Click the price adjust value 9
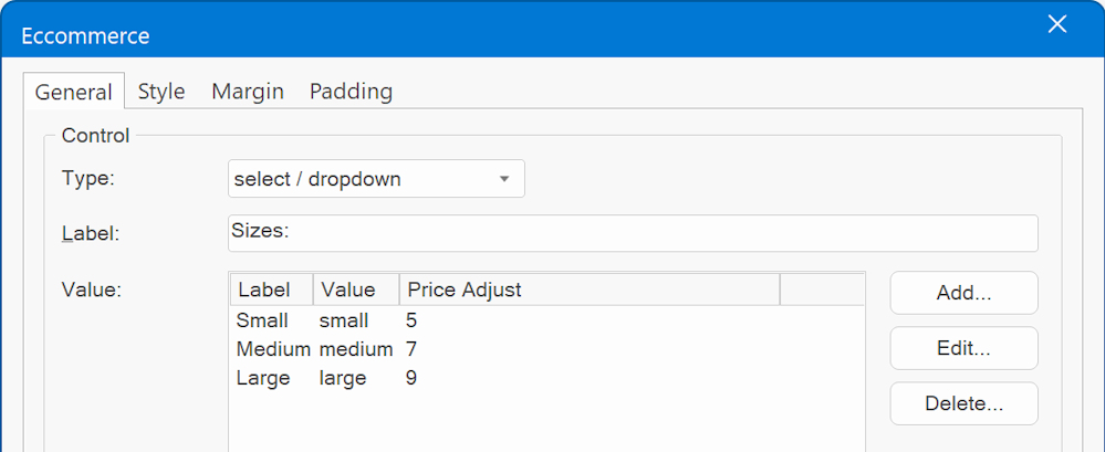This screenshot has width=1106, height=453. [411, 378]
